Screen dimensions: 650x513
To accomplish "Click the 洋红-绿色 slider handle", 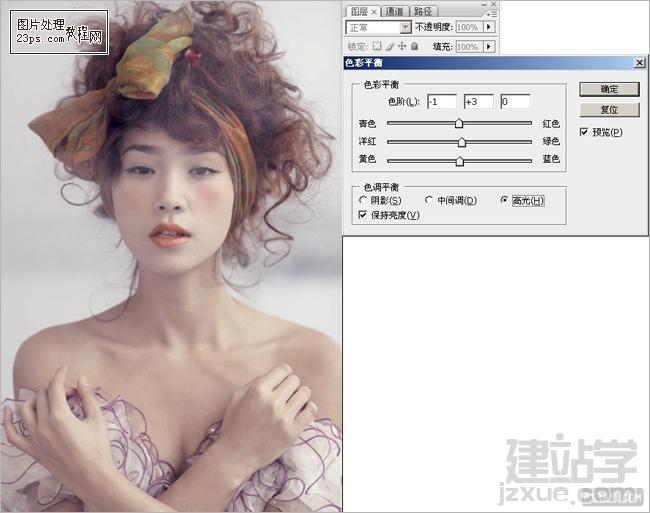I will (462, 142).
